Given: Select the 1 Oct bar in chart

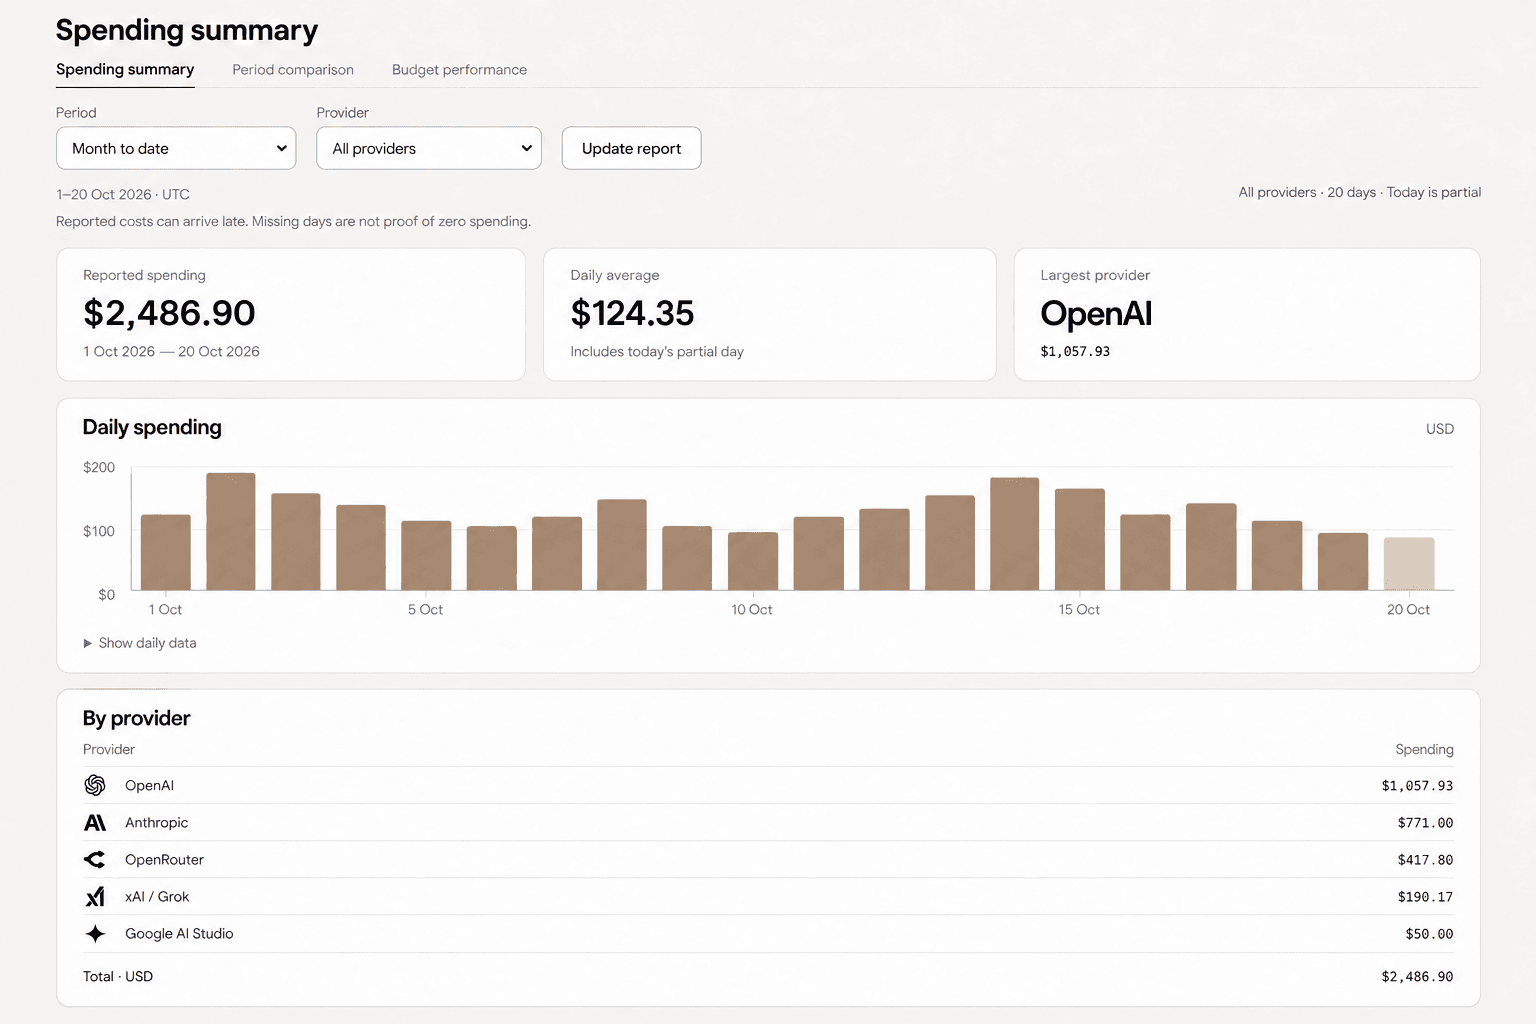Looking at the screenshot, I should pyautogui.click(x=166, y=552).
